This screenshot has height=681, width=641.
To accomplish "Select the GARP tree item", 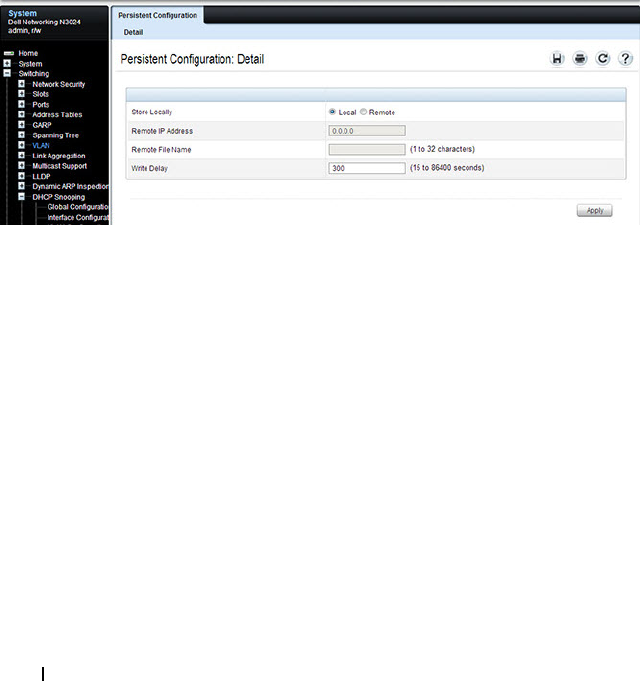I will coord(42,125).
